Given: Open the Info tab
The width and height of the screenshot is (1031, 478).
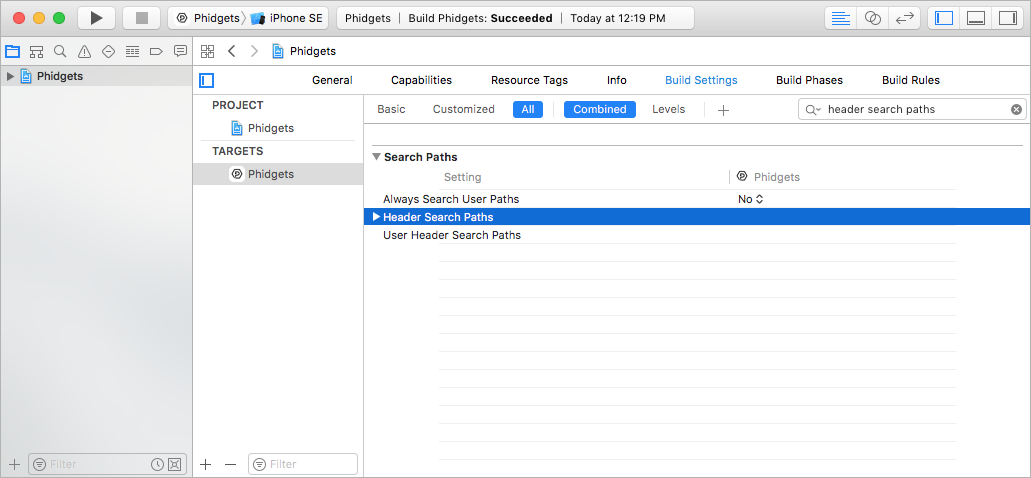Looking at the screenshot, I should point(617,80).
